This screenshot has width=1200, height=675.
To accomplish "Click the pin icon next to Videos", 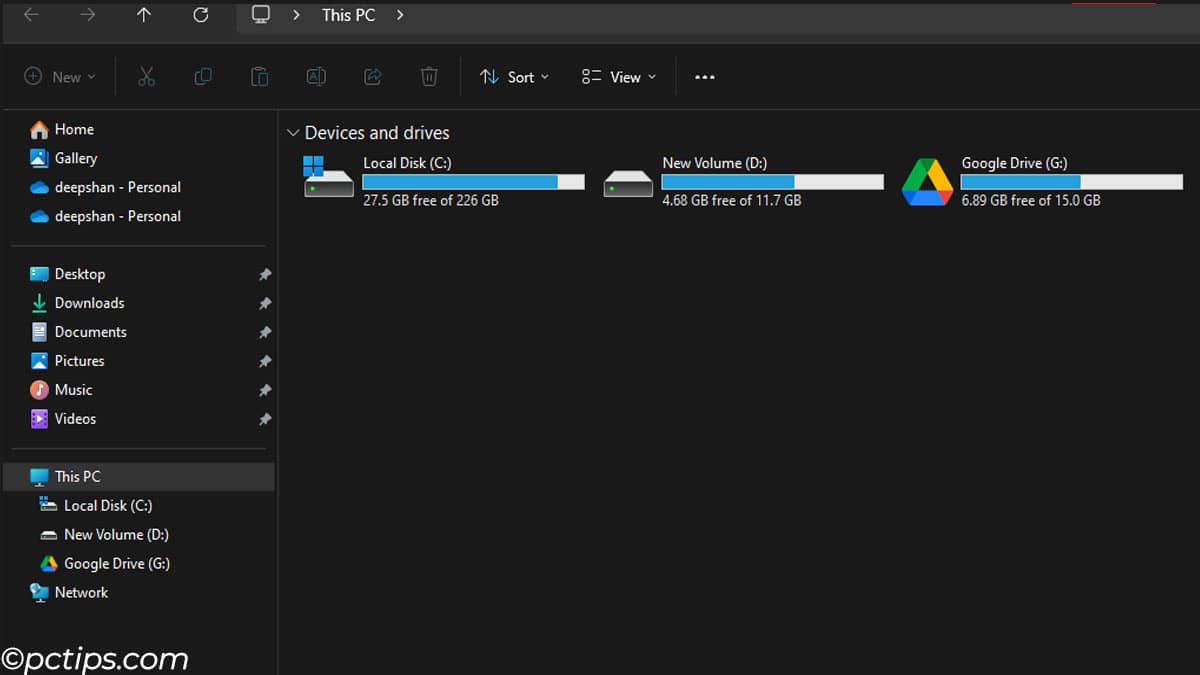I will pyautogui.click(x=265, y=420).
